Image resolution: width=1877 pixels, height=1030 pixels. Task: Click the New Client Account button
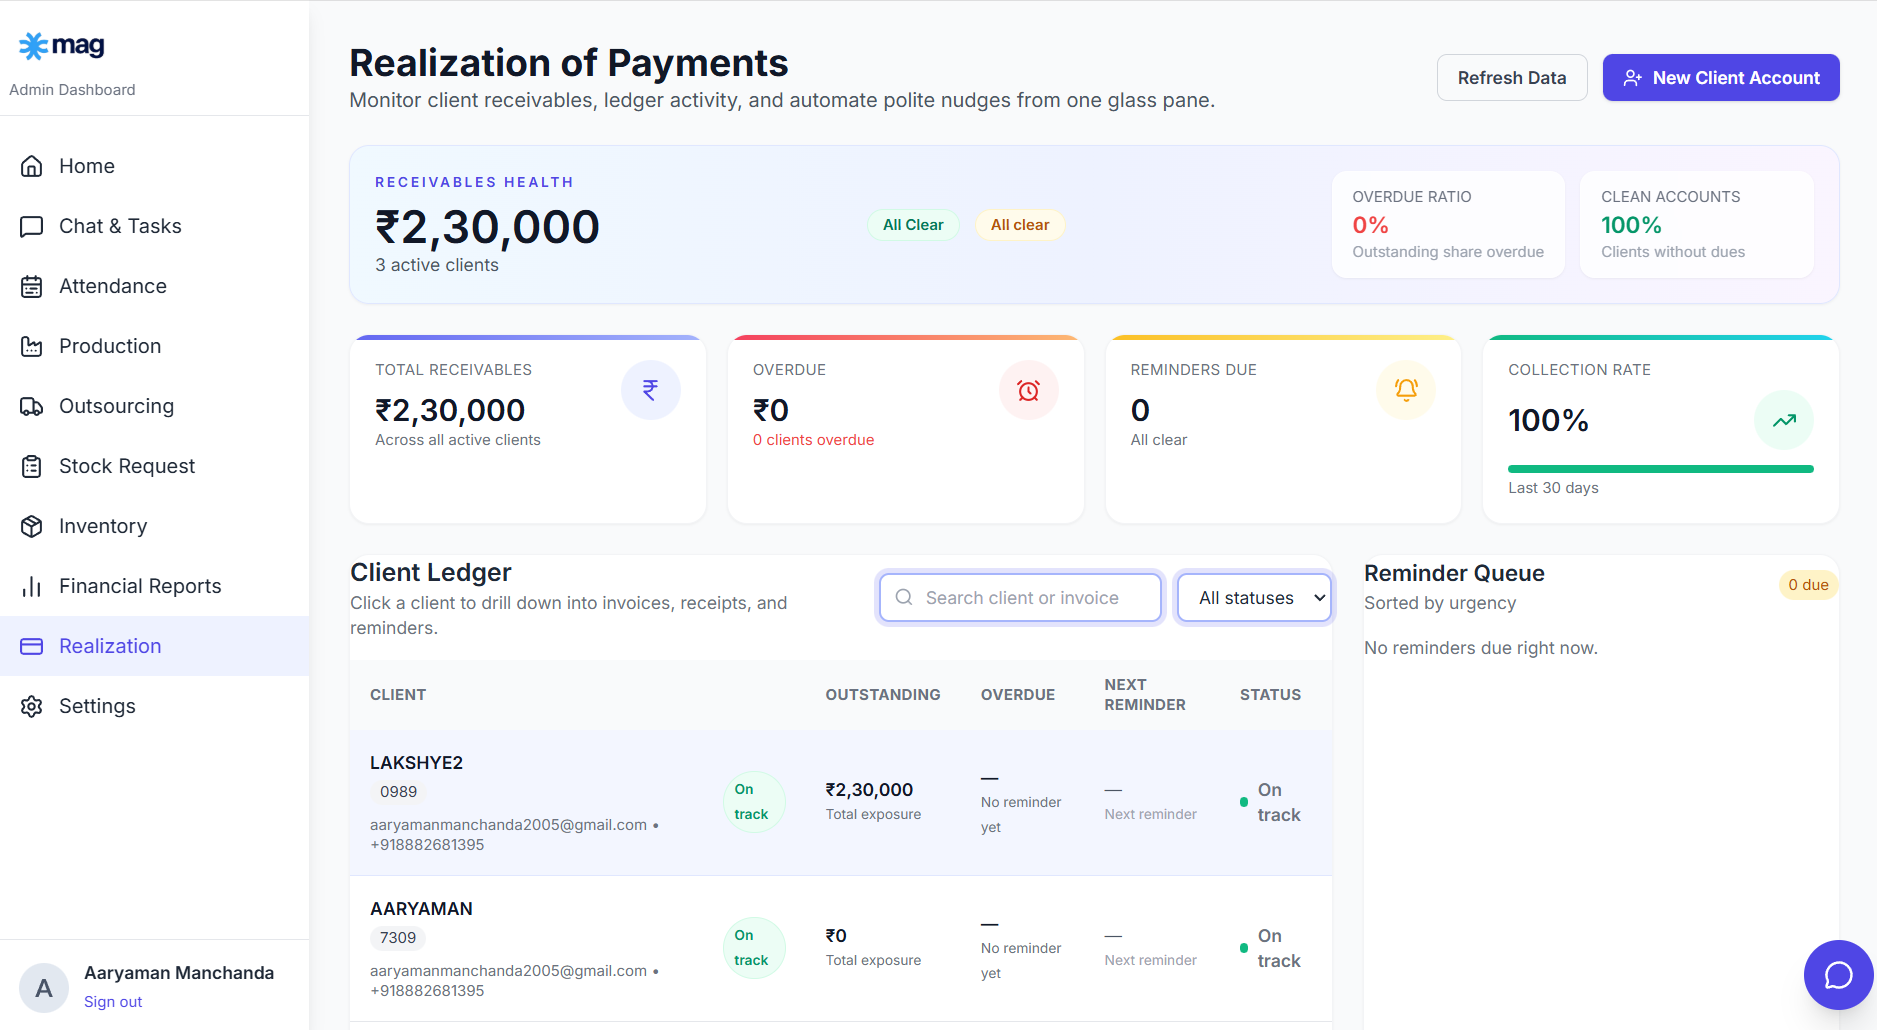1720,77
